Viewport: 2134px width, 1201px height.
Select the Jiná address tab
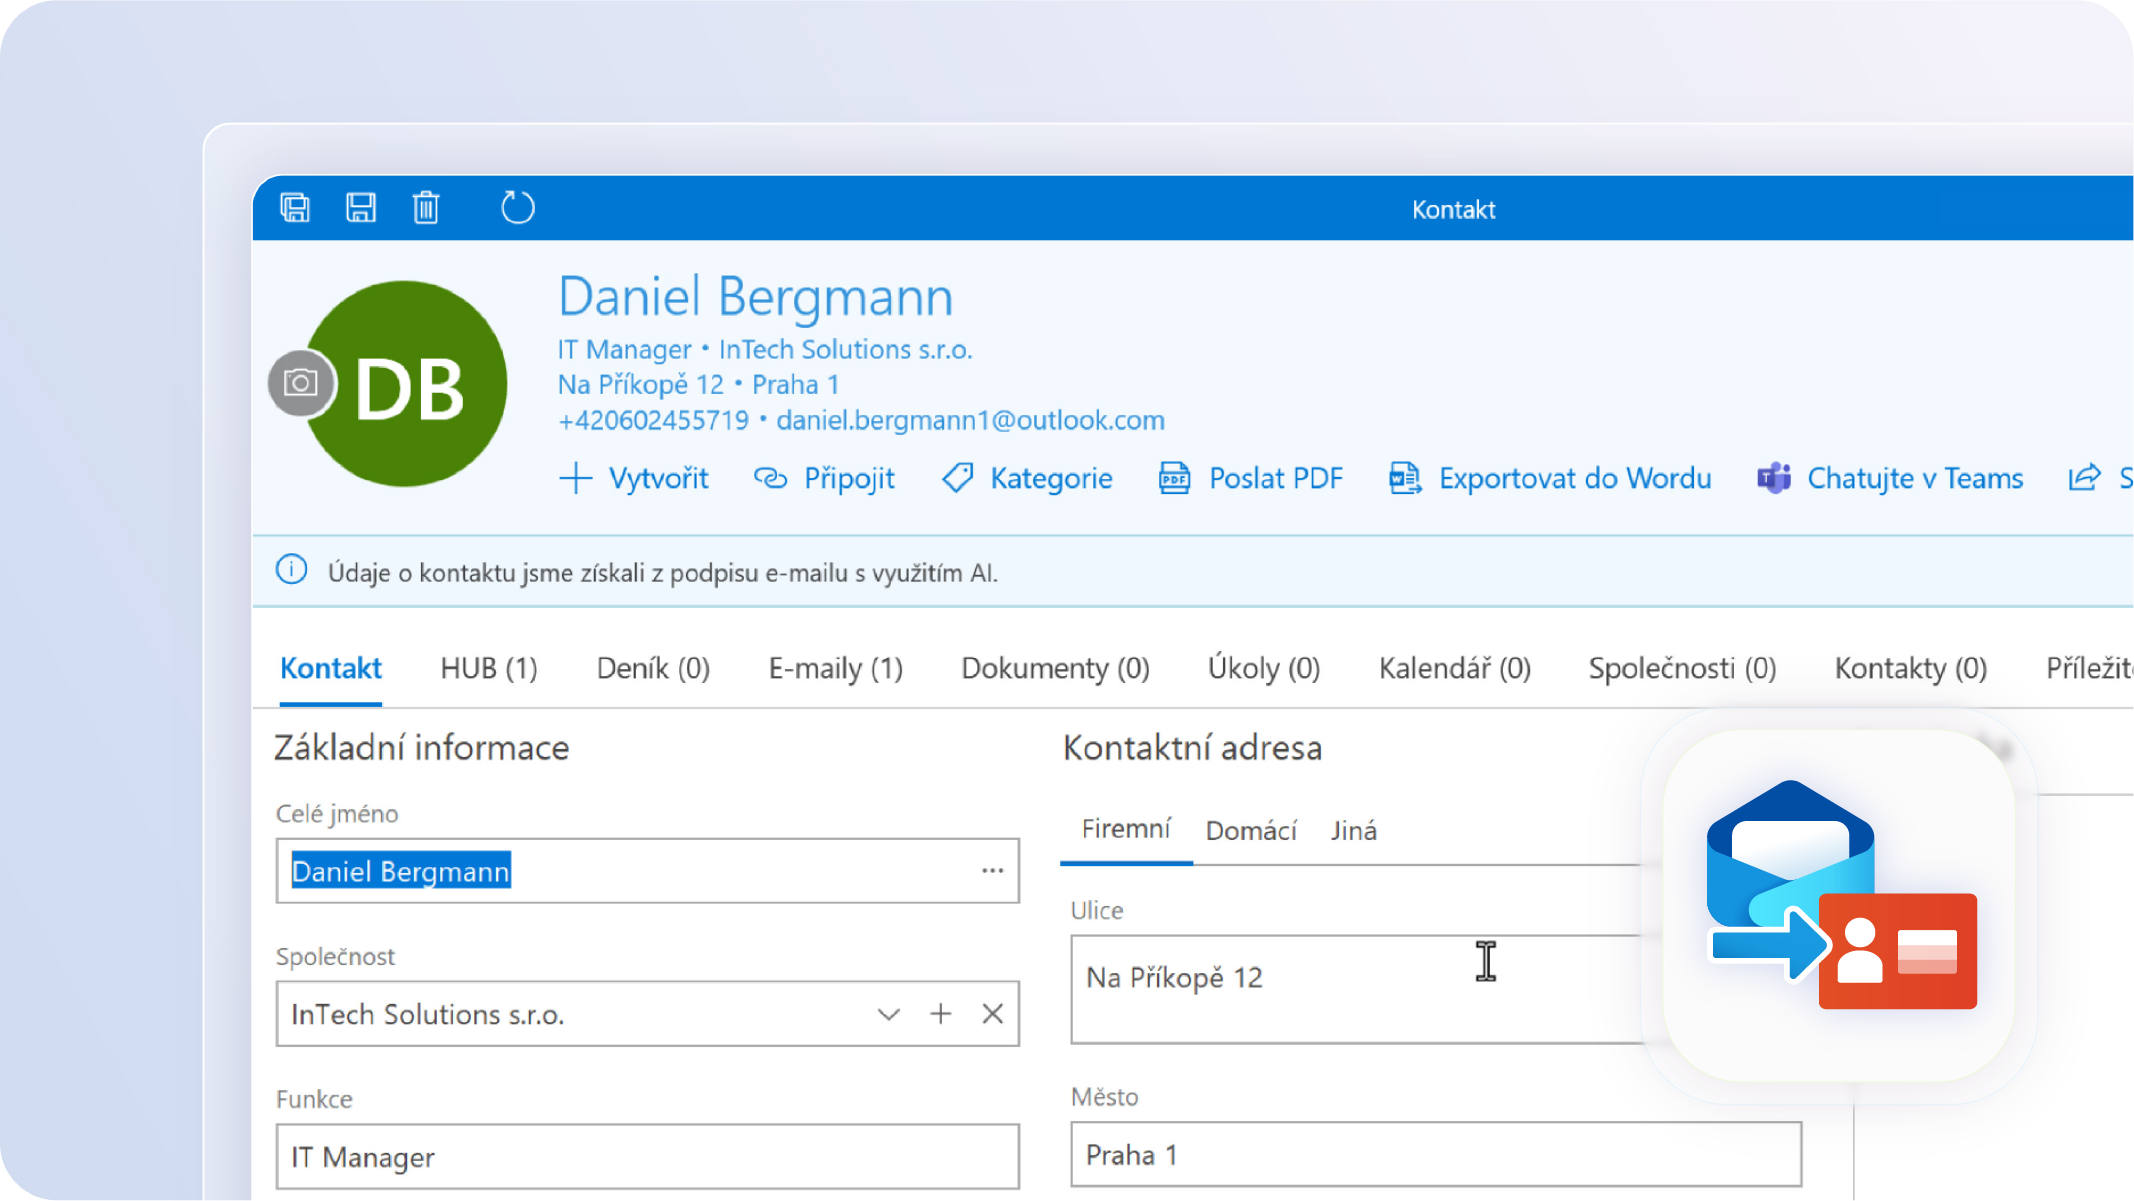[x=1354, y=830]
